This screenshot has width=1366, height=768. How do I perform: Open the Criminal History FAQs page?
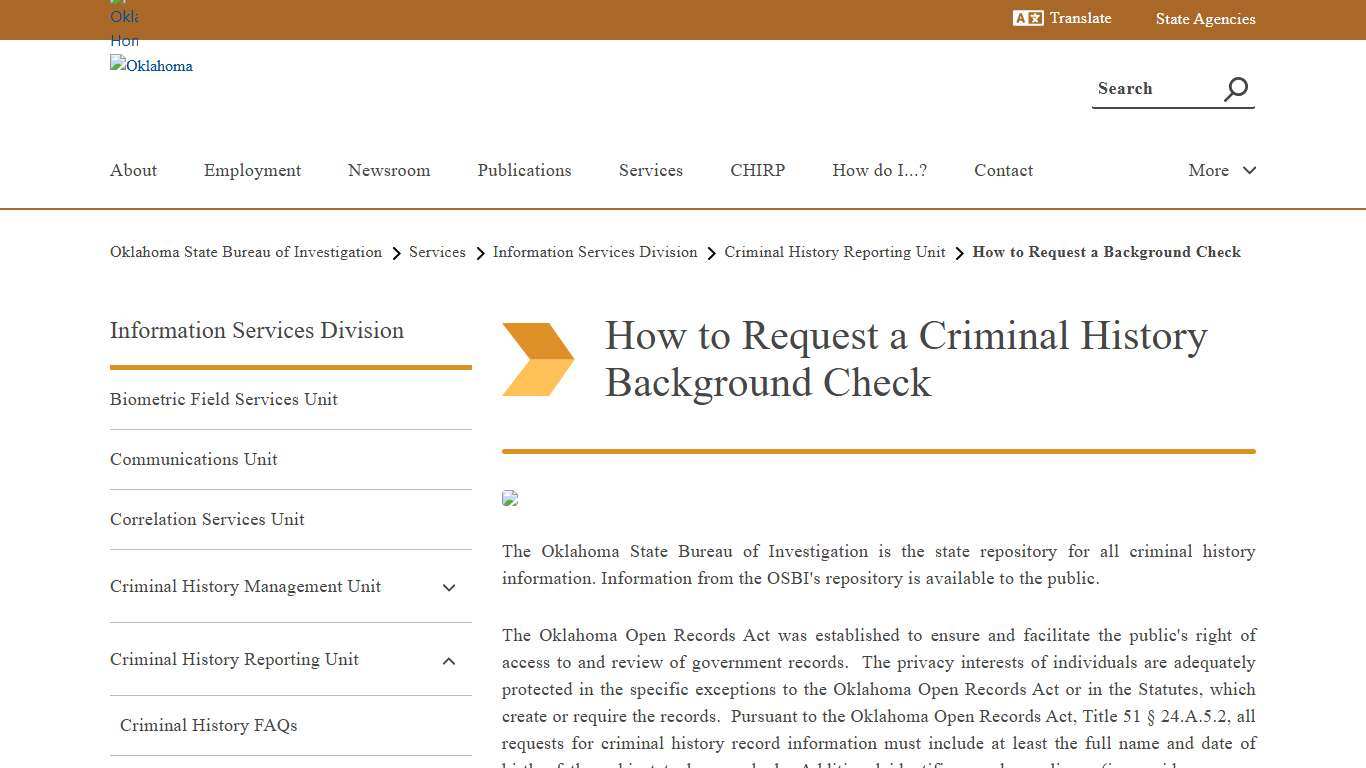coord(208,725)
